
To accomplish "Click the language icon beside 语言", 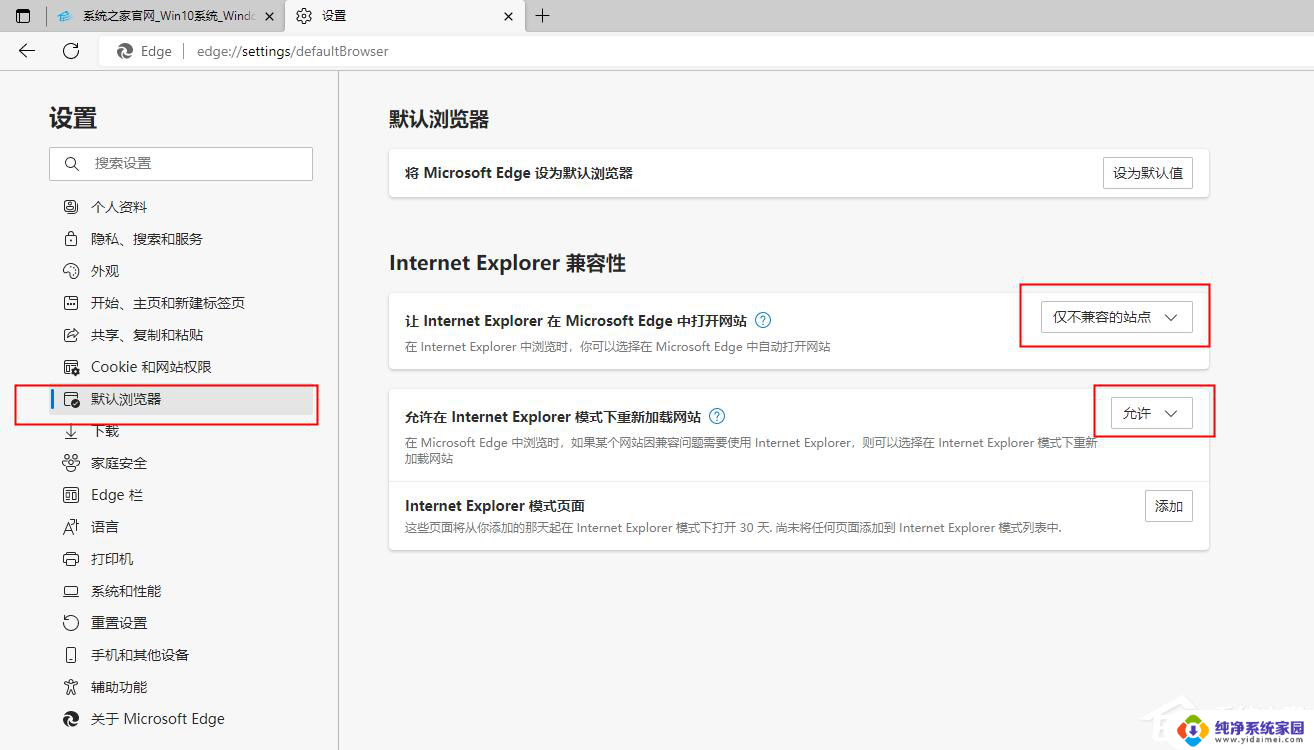I will tap(71, 527).
